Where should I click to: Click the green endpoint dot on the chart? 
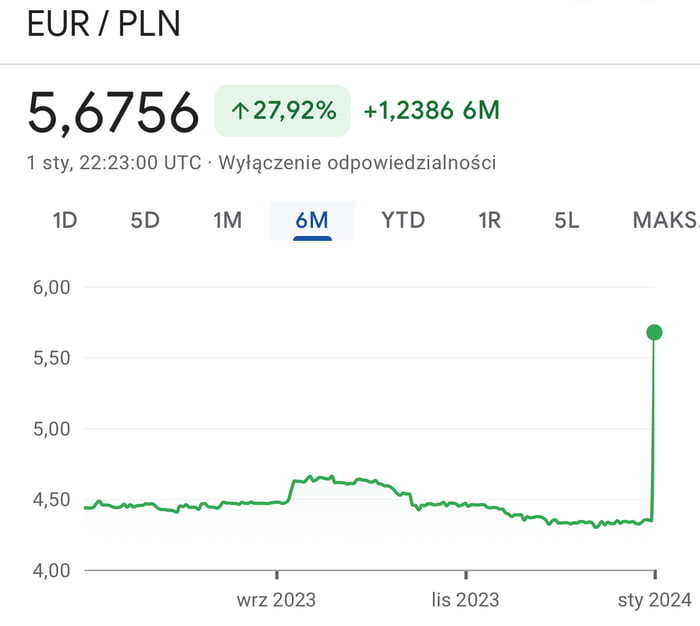(654, 332)
